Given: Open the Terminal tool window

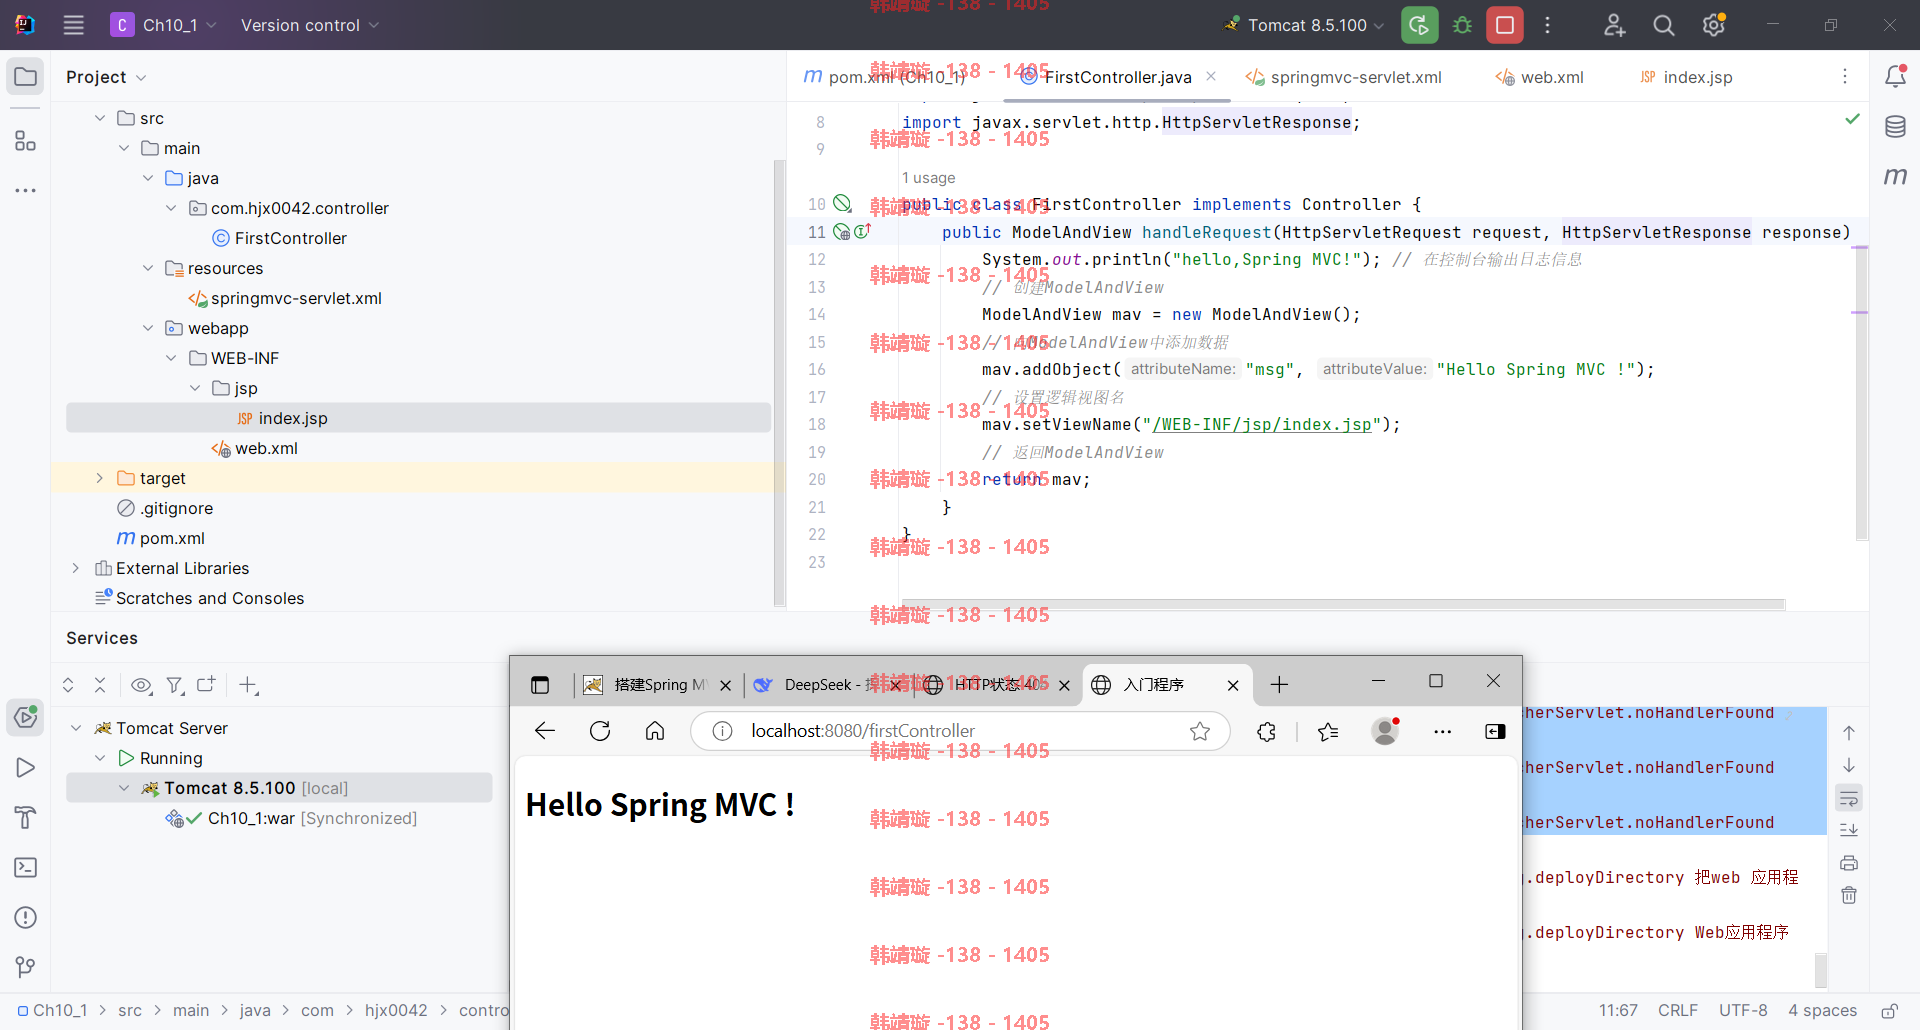Looking at the screenshot, I should tap(25, 867).
